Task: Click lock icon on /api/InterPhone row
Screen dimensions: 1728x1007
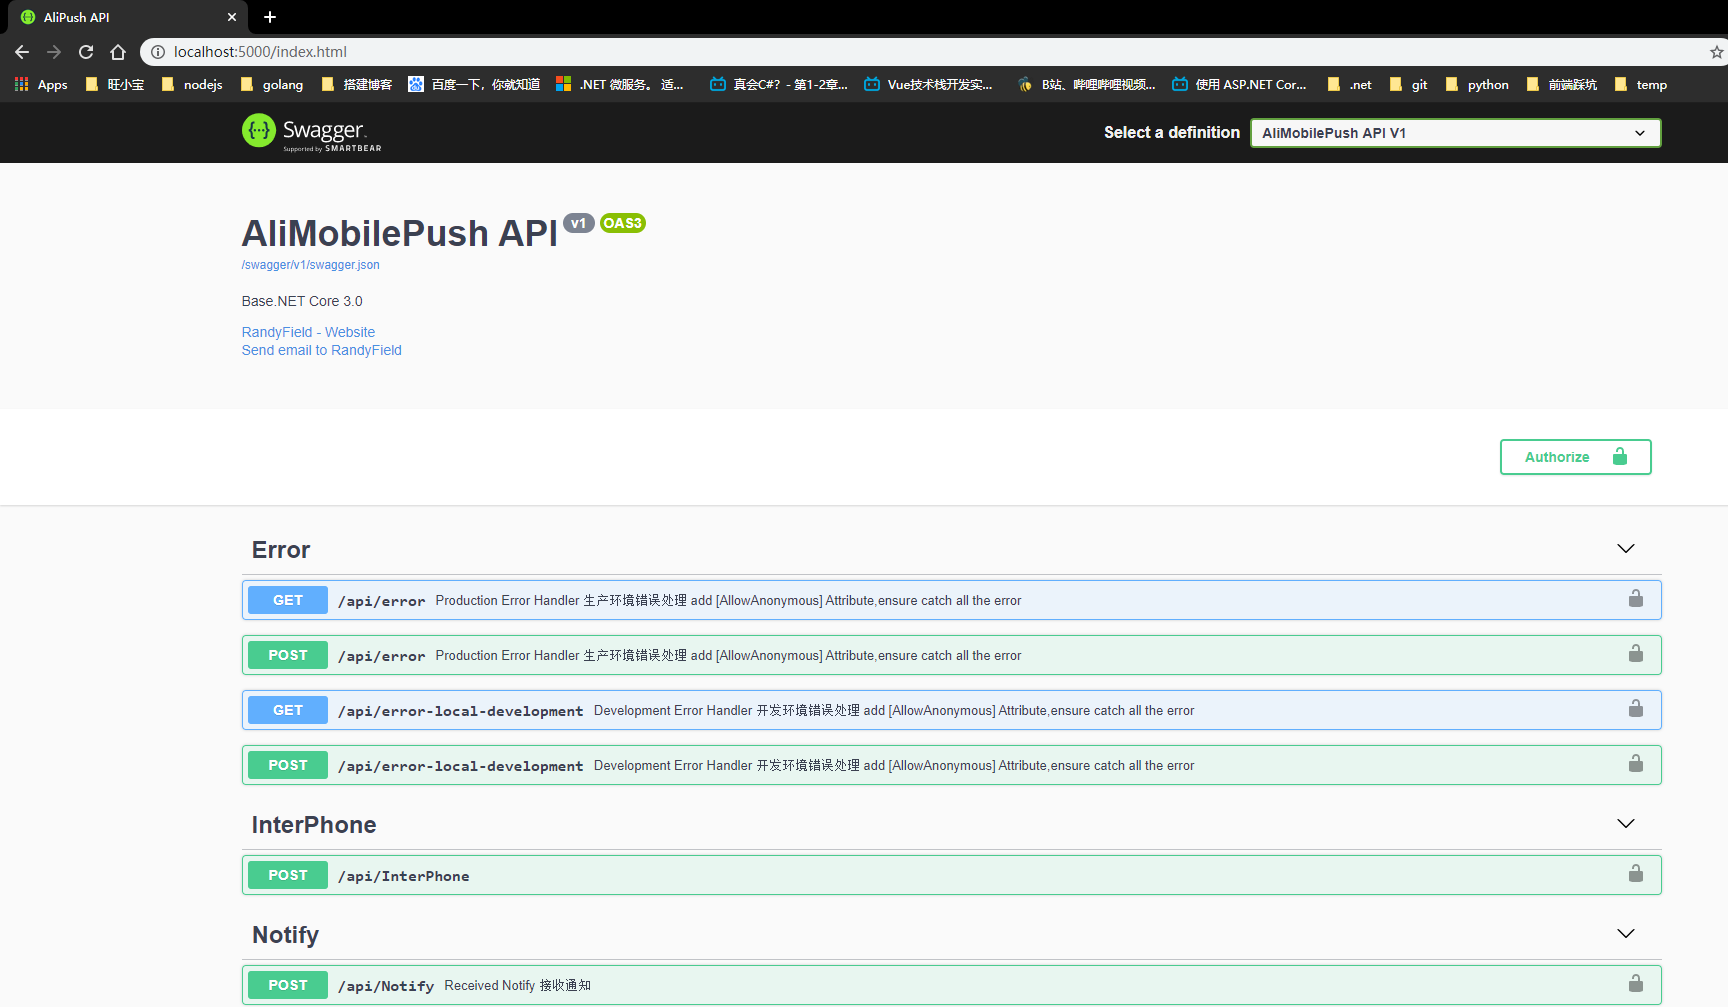Action: point(1636,874)
